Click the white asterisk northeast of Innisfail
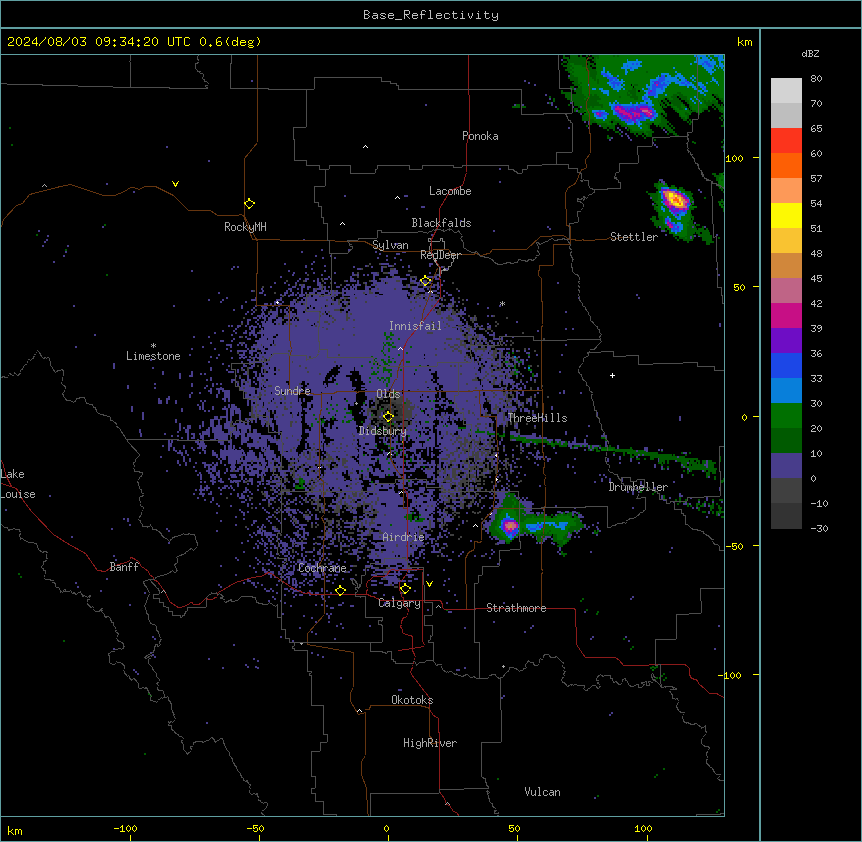Screen dimensions: 862x842 coord(502,304)
